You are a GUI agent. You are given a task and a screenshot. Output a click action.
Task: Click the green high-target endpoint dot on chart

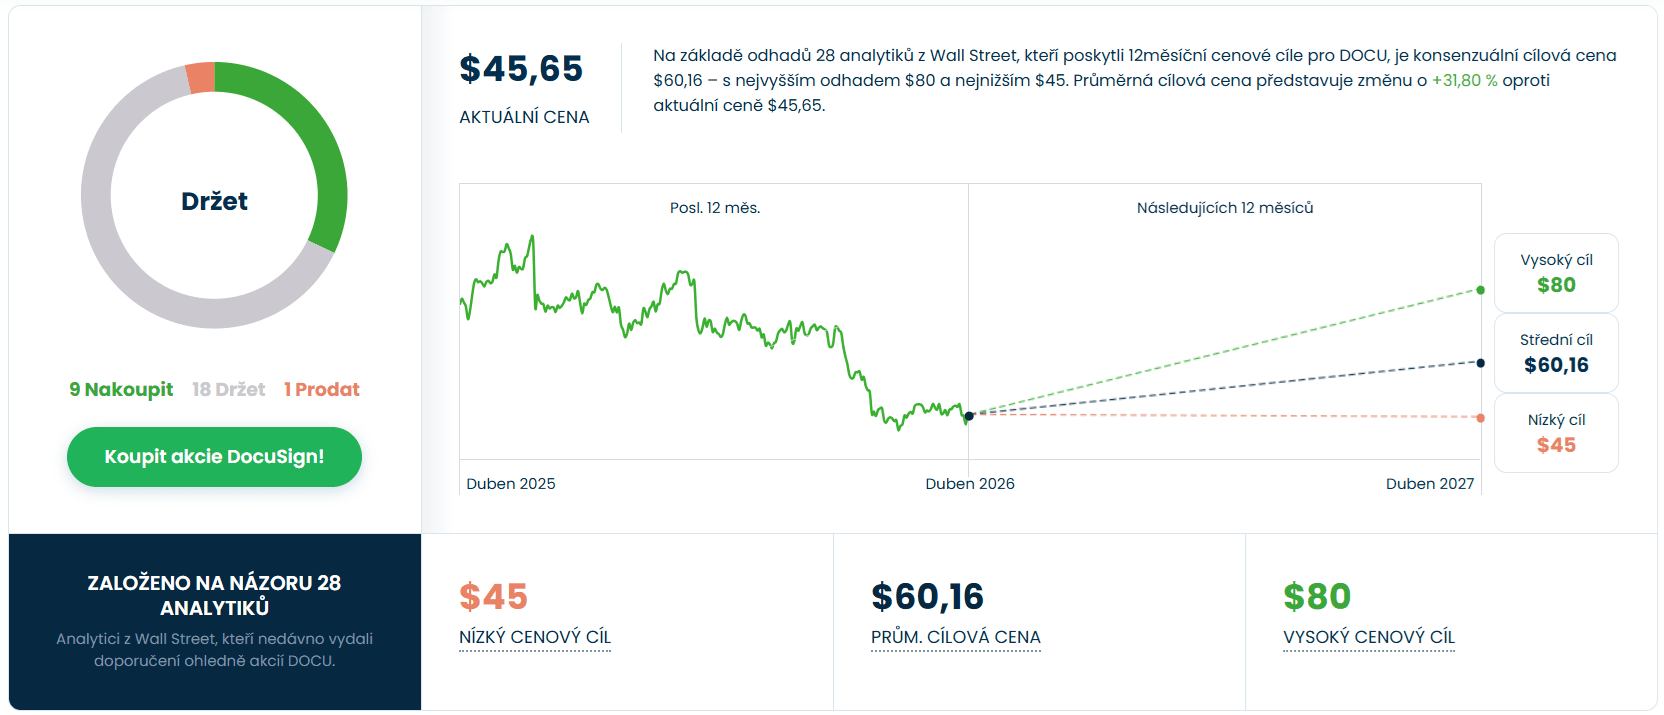tap(1481, 290)
